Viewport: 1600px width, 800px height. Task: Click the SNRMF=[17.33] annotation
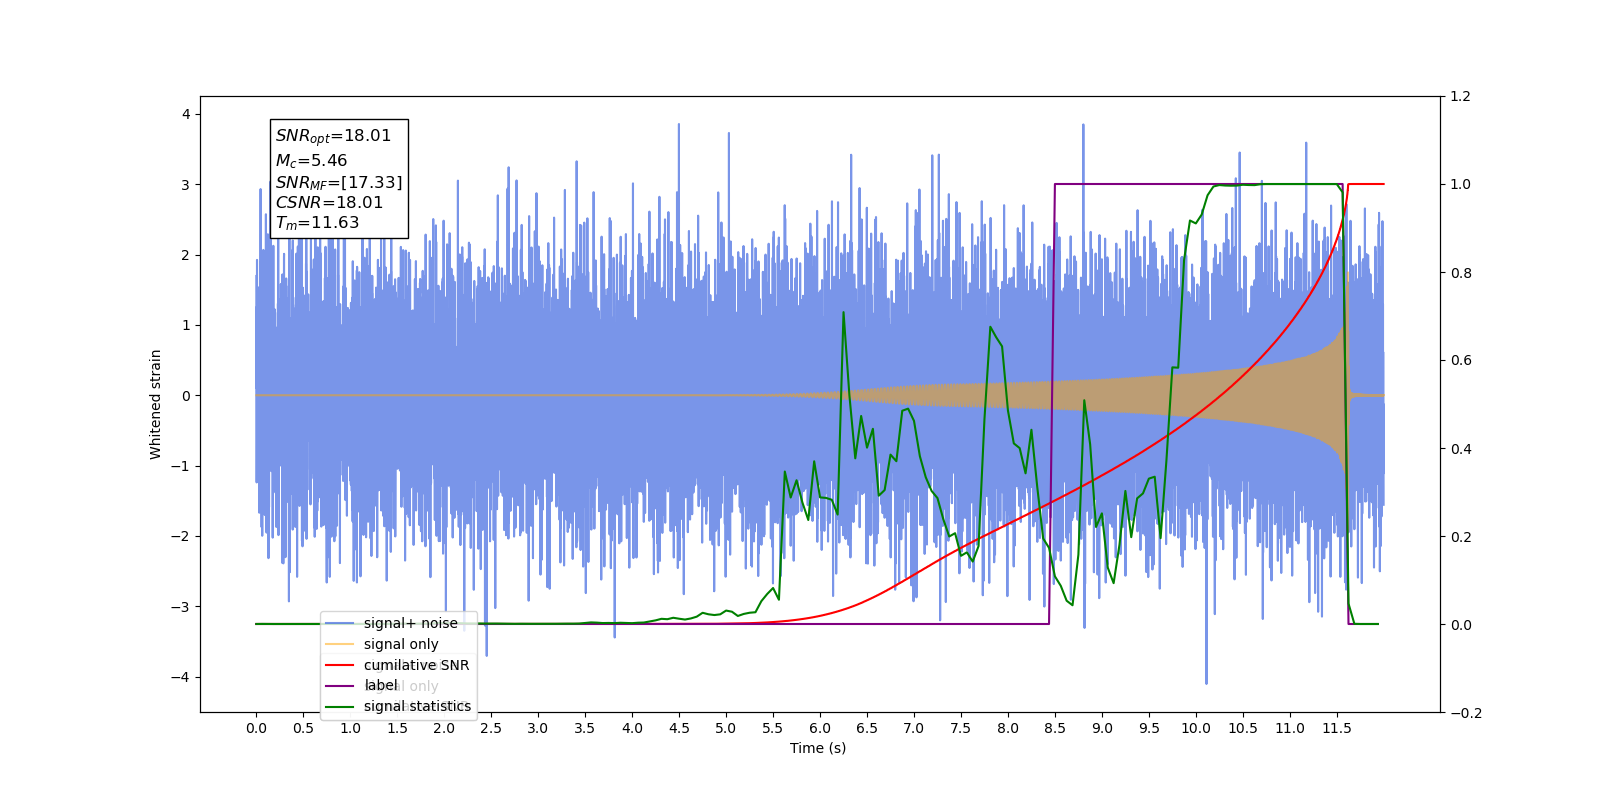tap(339, 182)
